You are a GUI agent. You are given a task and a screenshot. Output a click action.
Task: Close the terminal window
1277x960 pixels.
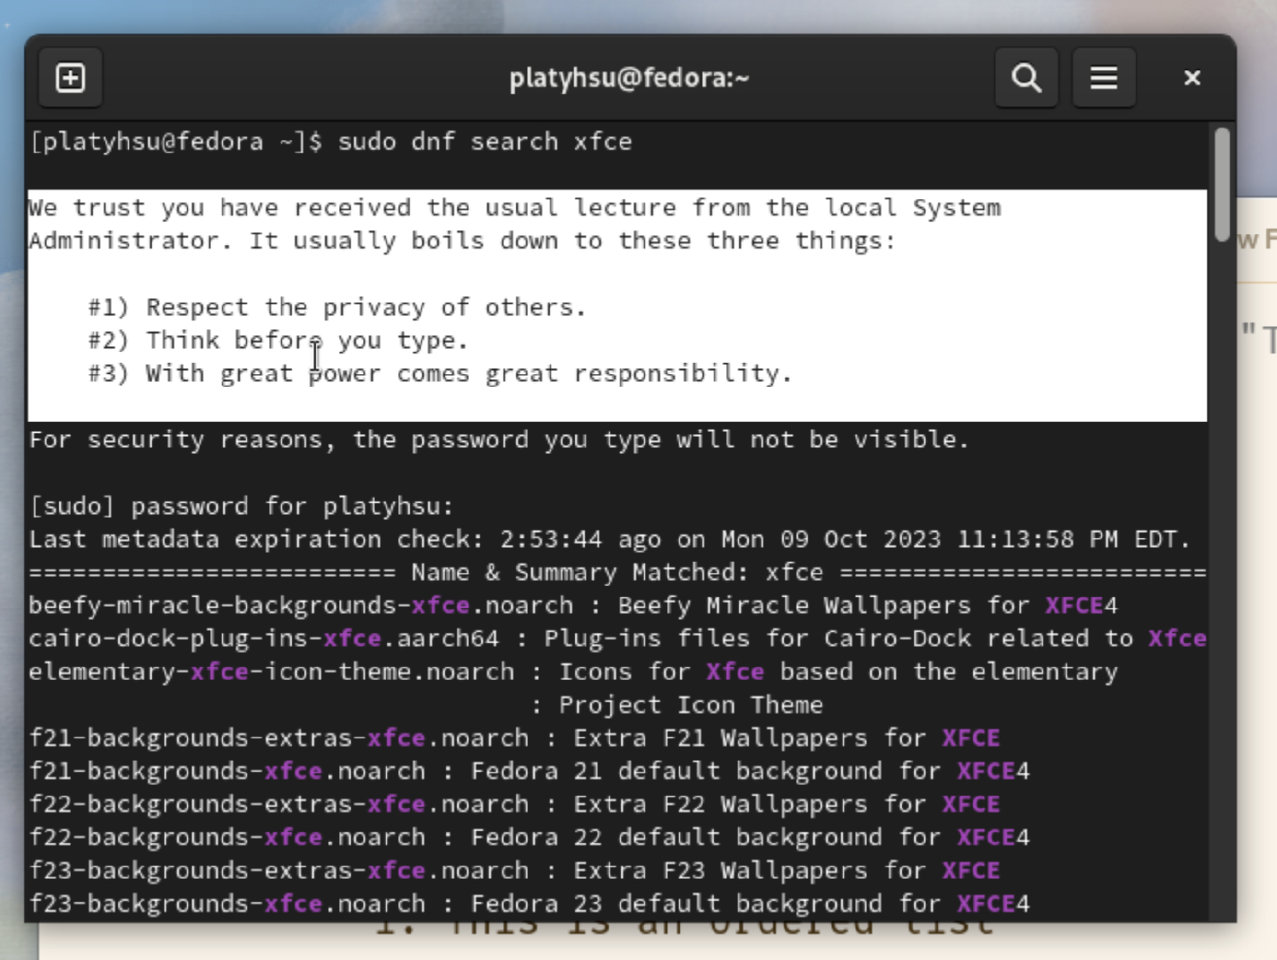point(1191,78)
